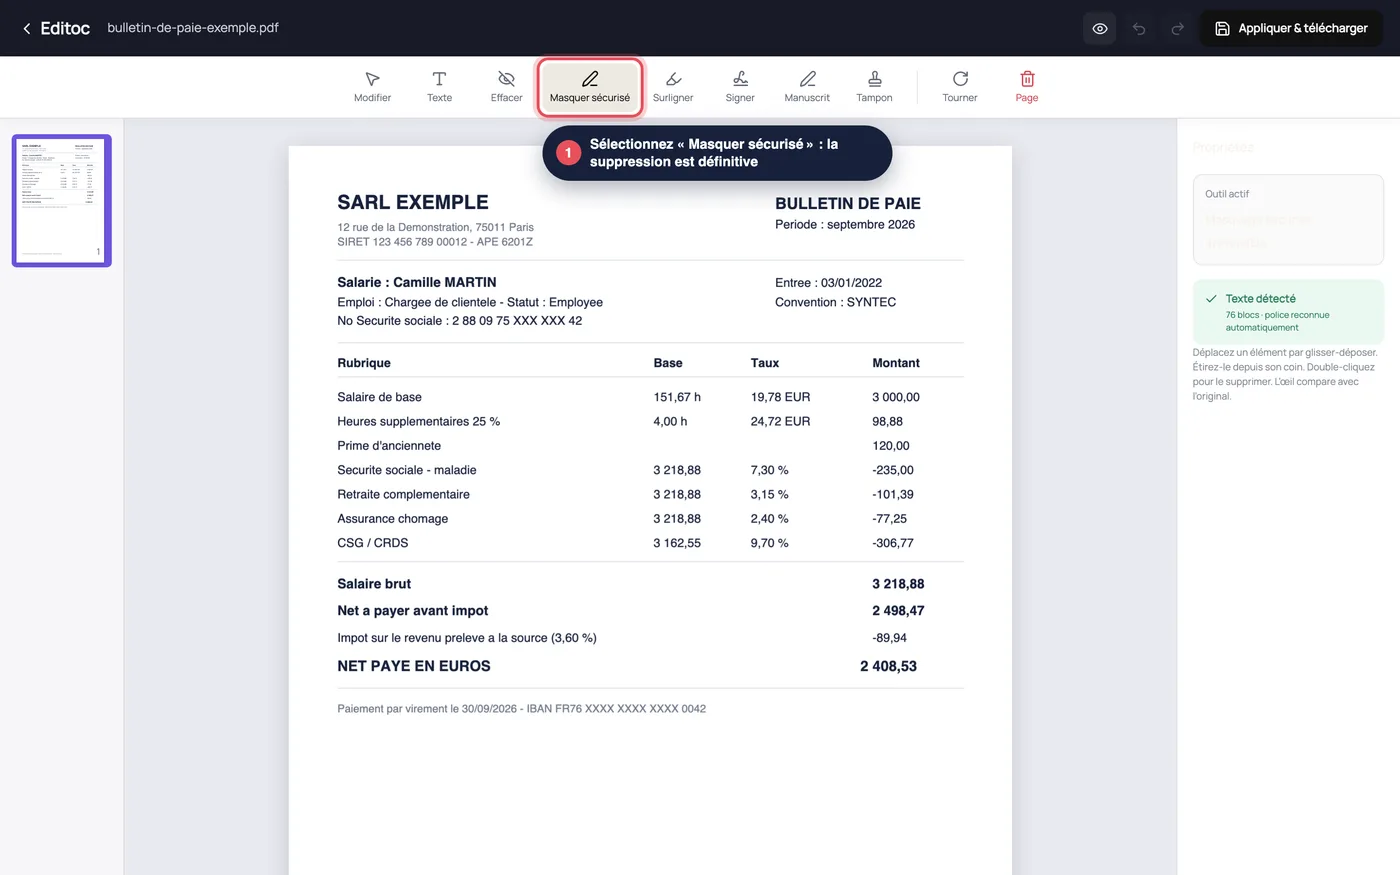This screenshot has height=875, width=1400.
Task: Click the file name bulletin-de-paie-exemple.pdf
Action: tap(193, 28)
